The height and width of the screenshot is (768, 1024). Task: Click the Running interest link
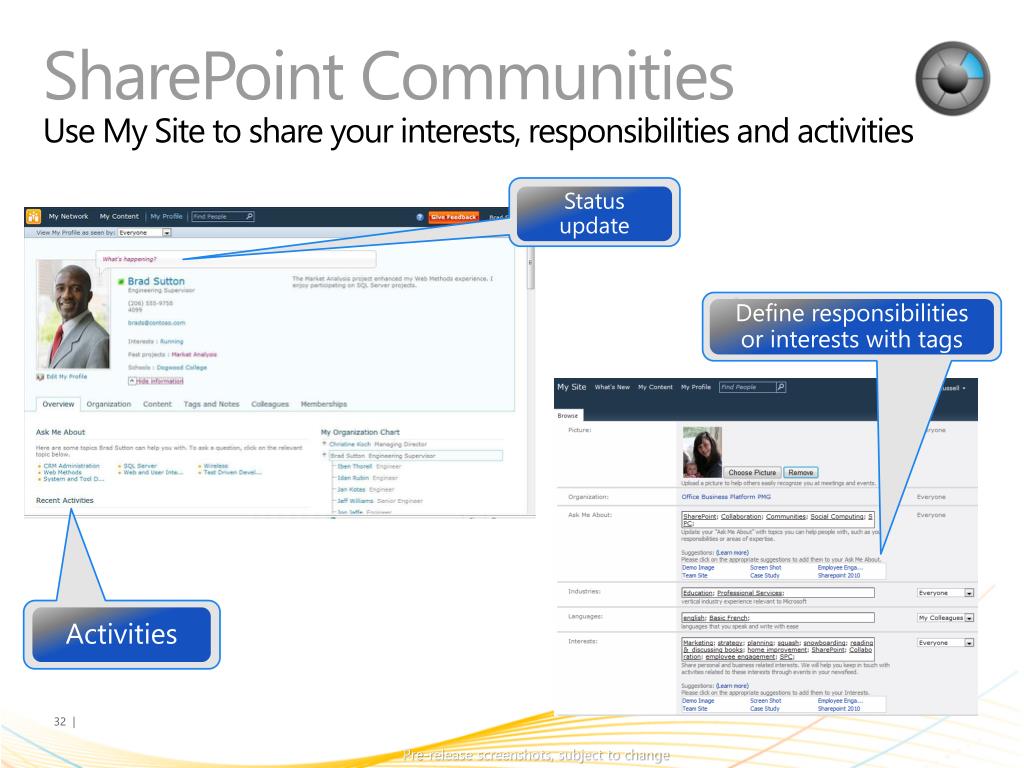point(172,342)
